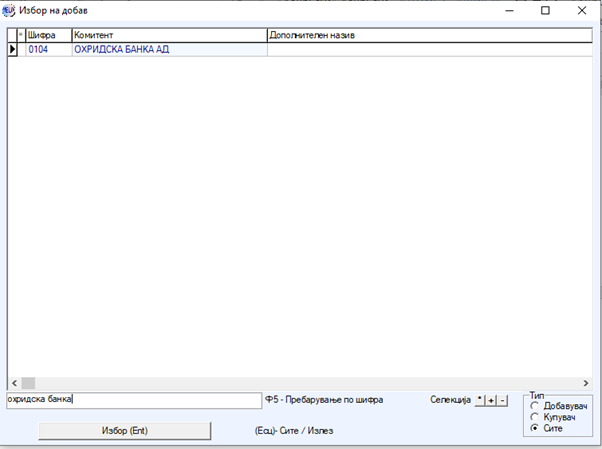The width and height of the screenshot is (602, 449).
Task: Click the Комитент column header
Action: click(169, 35)
